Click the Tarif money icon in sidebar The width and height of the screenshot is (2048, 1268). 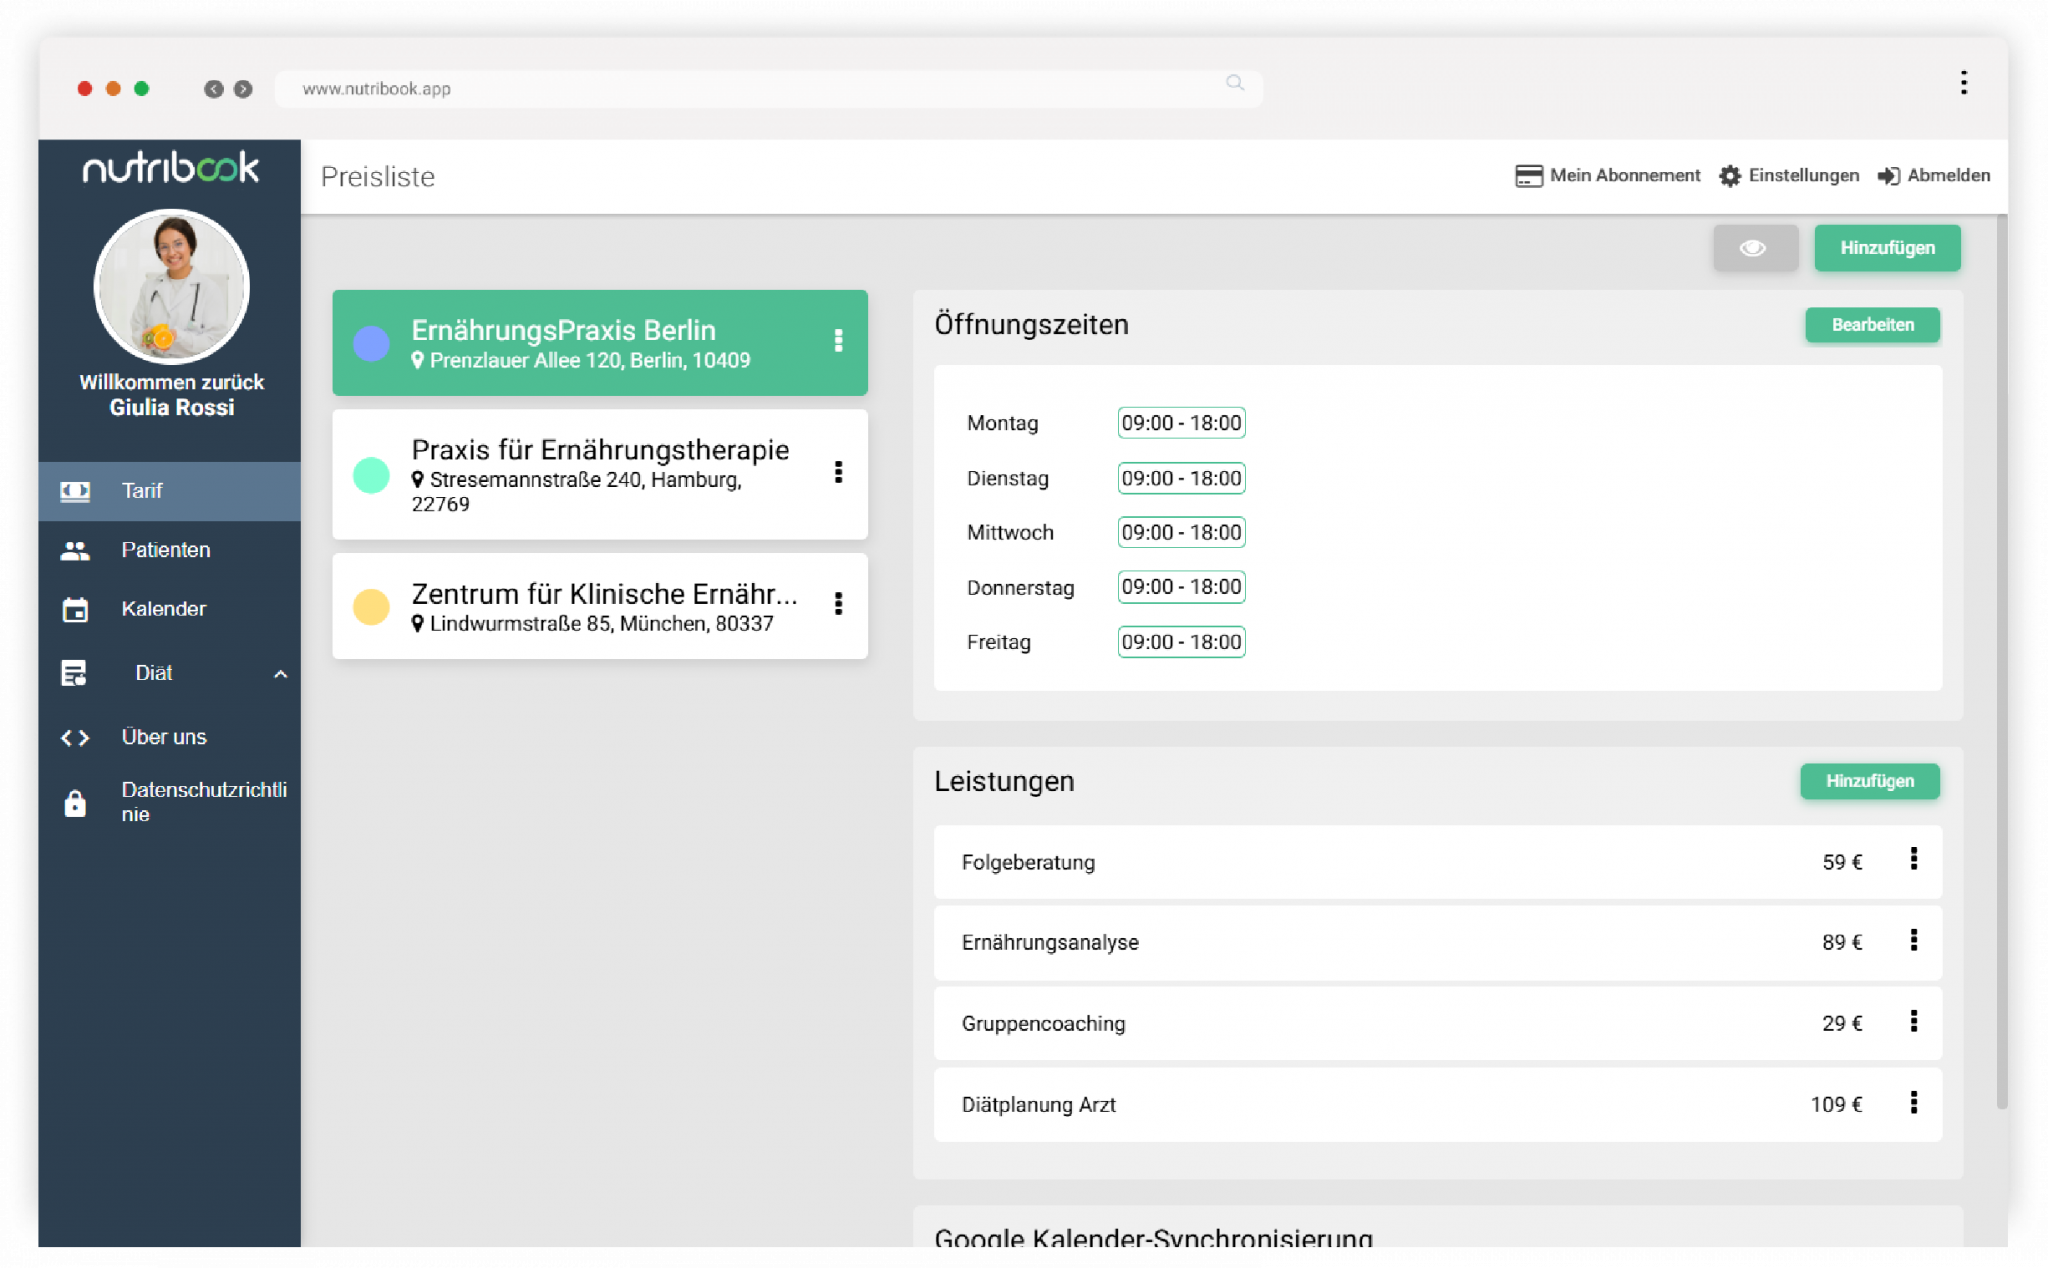[75, 491]
